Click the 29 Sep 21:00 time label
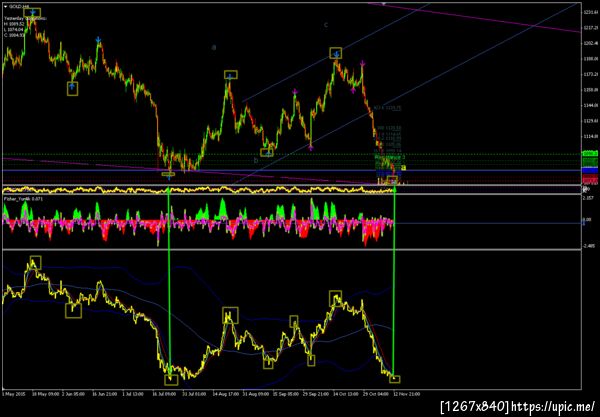The width and height of the screenshot is (600, 417). coord(315,394)
